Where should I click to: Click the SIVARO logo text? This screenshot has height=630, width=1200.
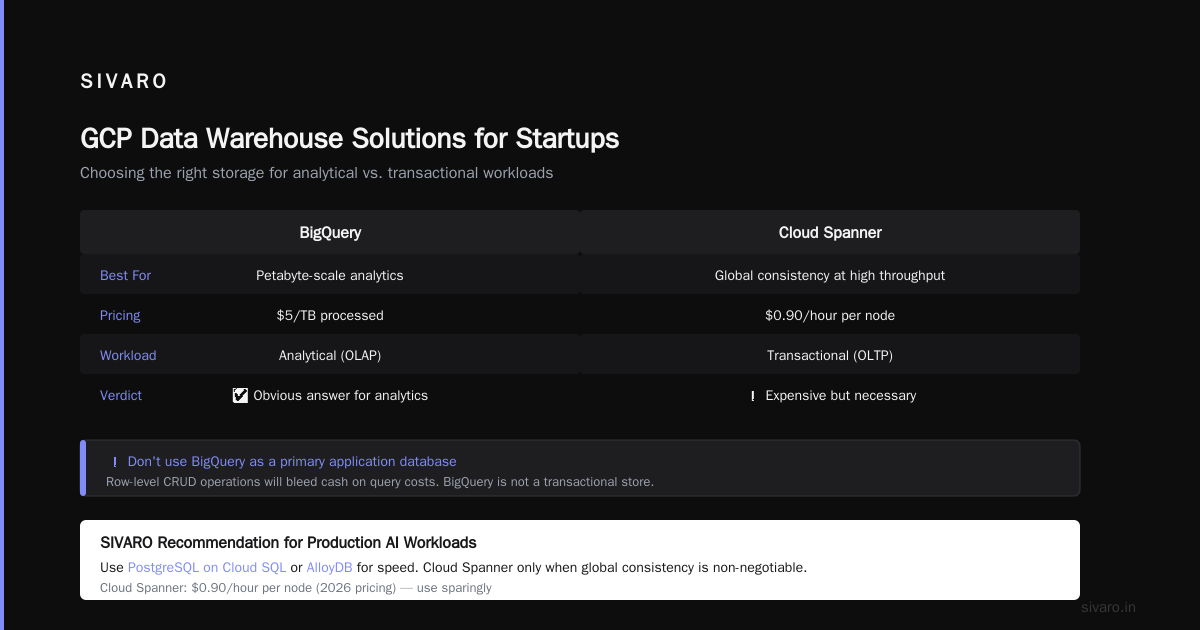click(124, 82)
